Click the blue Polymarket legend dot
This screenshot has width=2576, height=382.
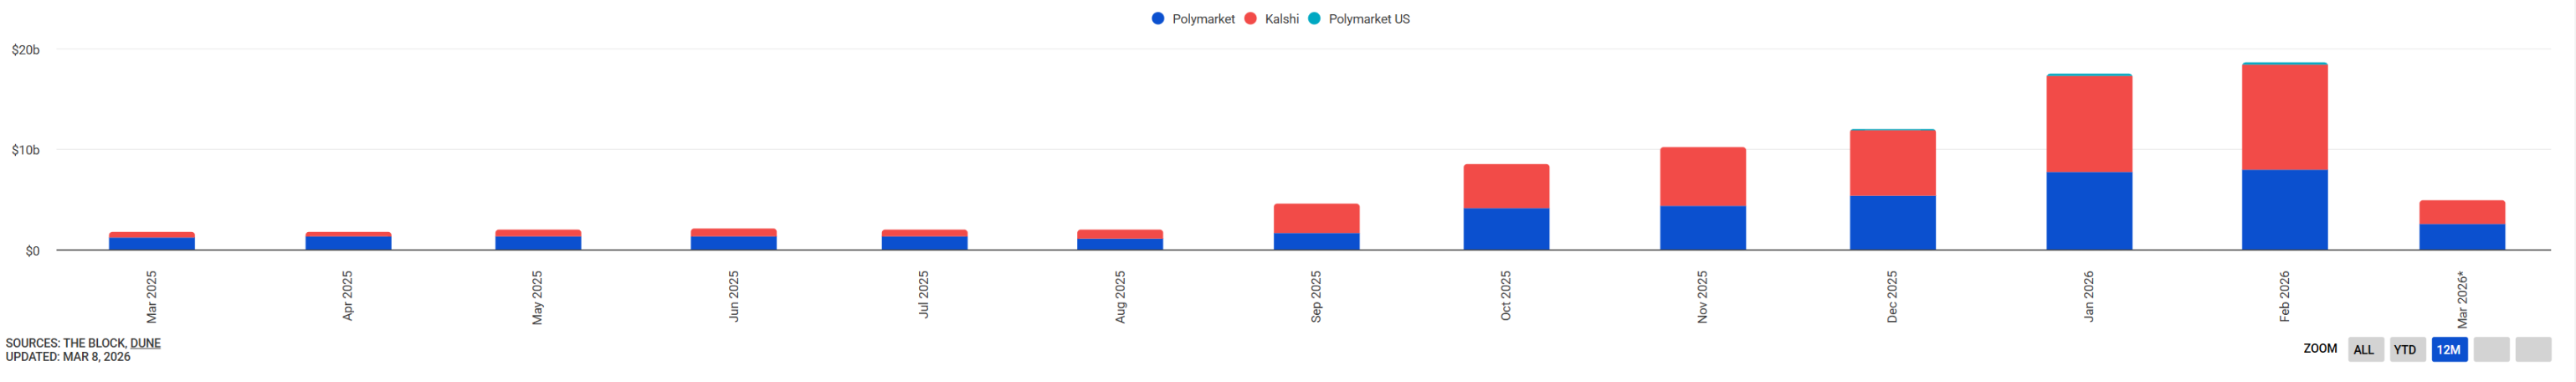point(1158,19)
